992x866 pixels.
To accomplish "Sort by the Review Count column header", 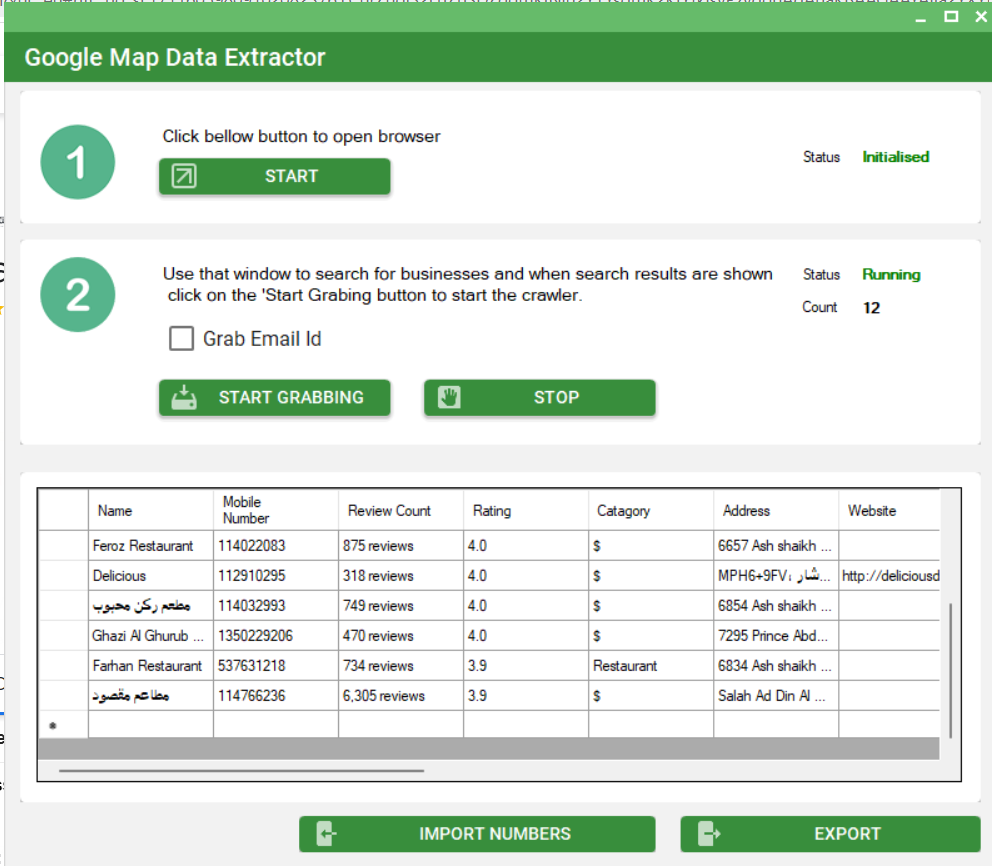I will tap(401, 510).
